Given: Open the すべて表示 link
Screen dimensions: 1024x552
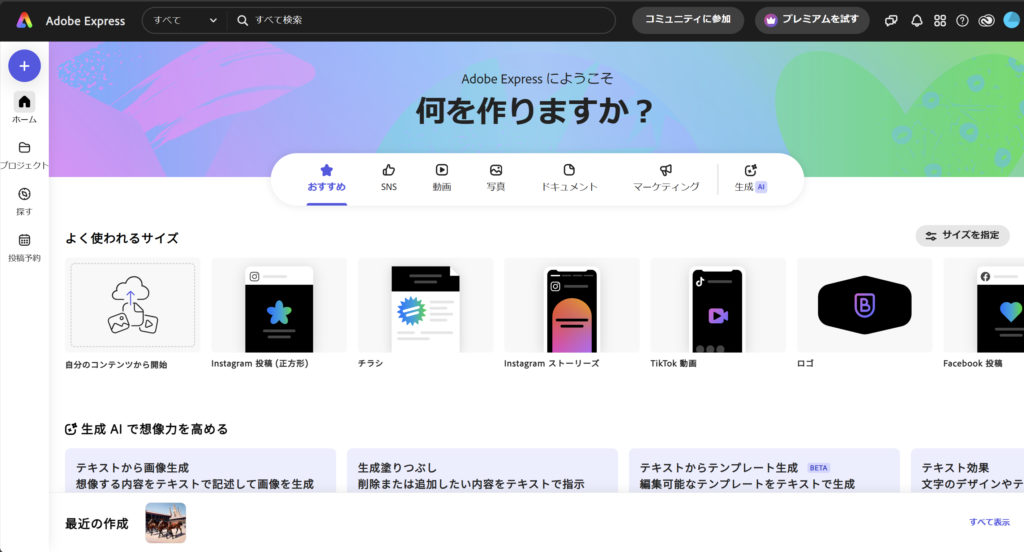Looking at the screenshot, I should click(989, 522).
